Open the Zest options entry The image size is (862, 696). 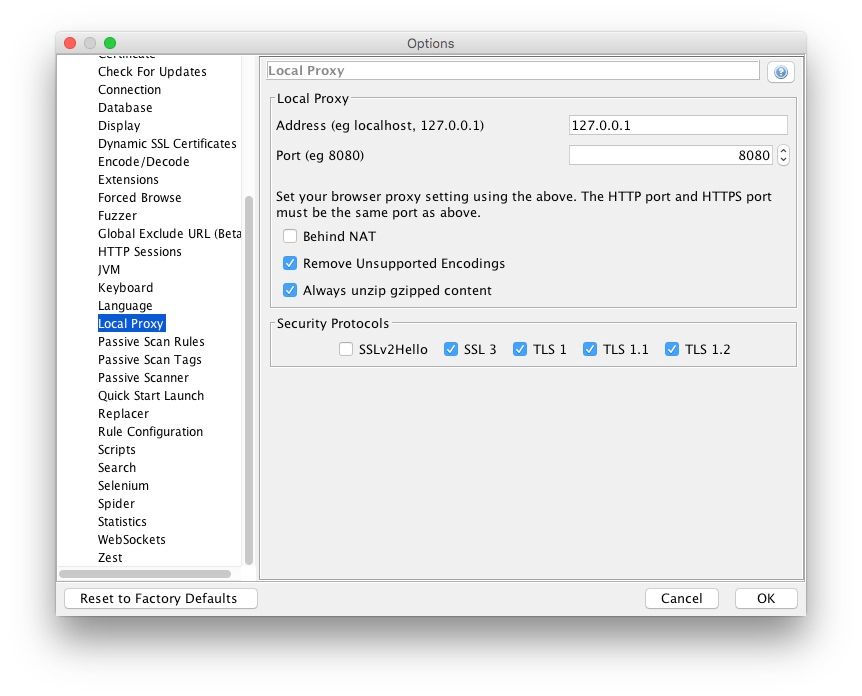(x=110, y=557)
